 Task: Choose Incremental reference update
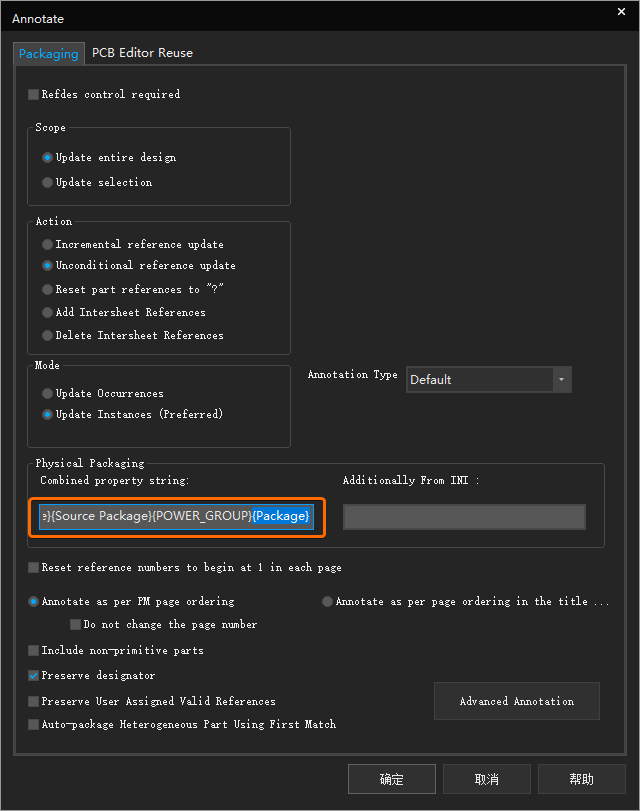48,245
